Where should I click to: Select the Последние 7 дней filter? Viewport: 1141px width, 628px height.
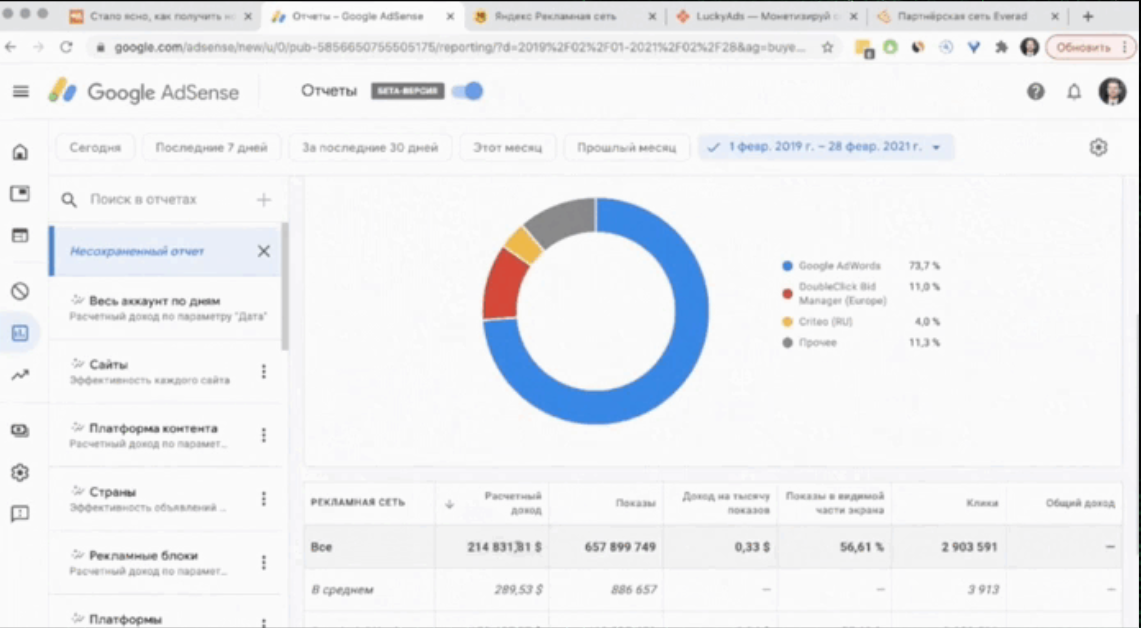212,147
